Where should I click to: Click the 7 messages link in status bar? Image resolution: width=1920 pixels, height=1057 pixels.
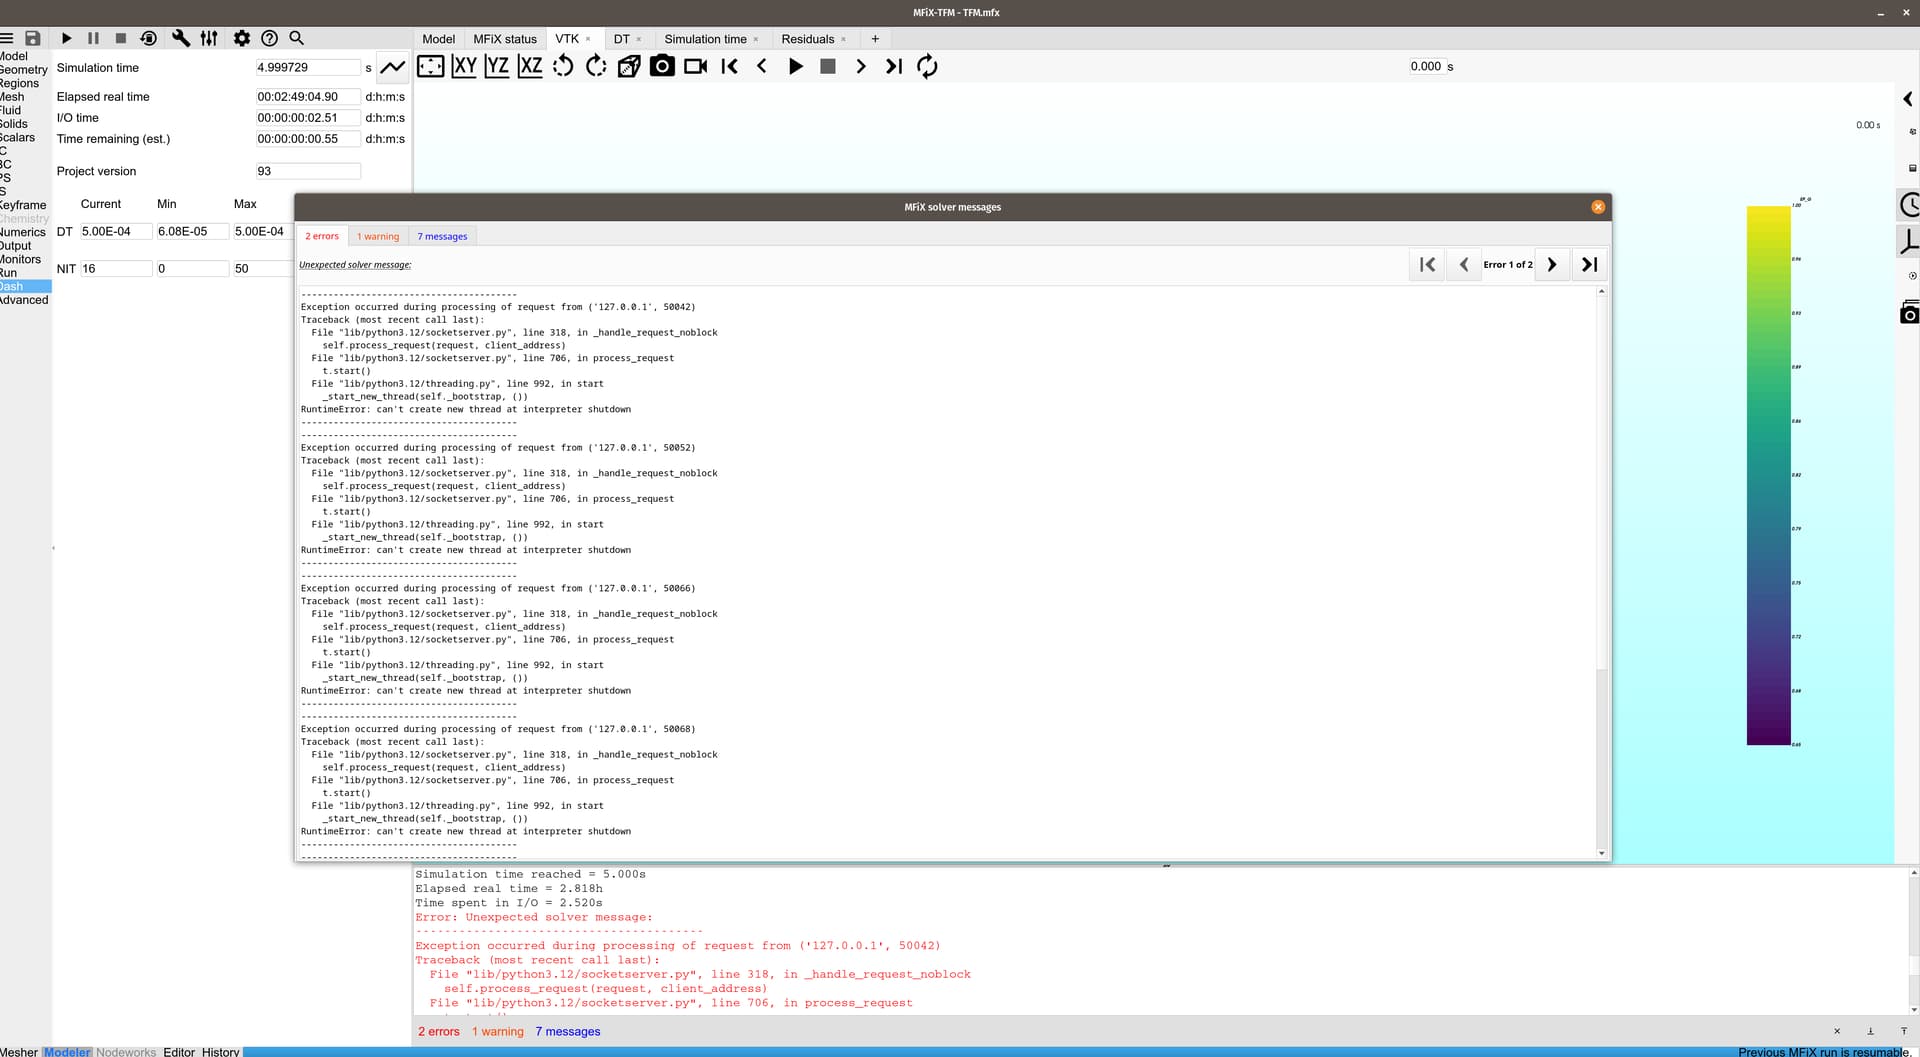click(x=567, y=1031)
